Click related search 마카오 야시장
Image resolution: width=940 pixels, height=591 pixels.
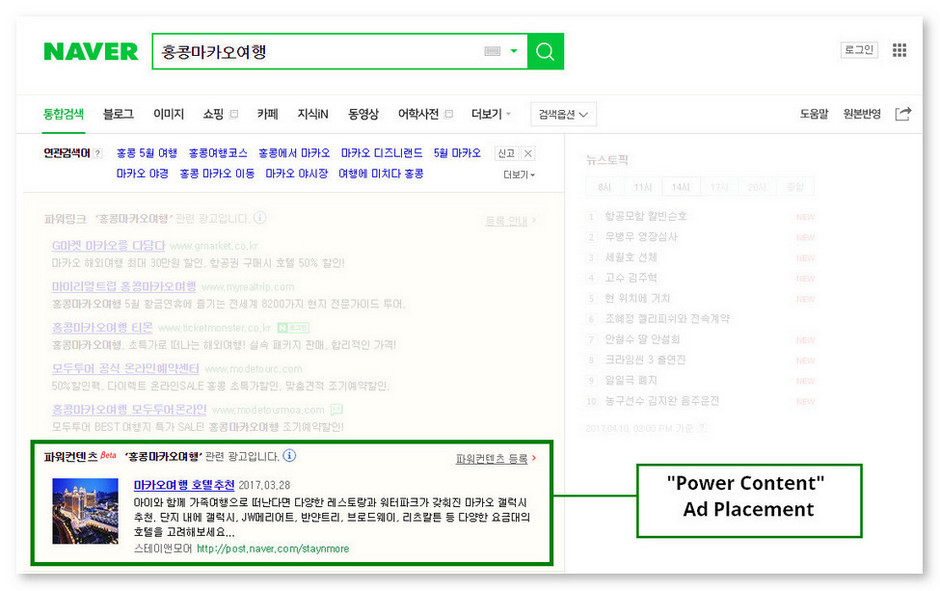(297, 174)
